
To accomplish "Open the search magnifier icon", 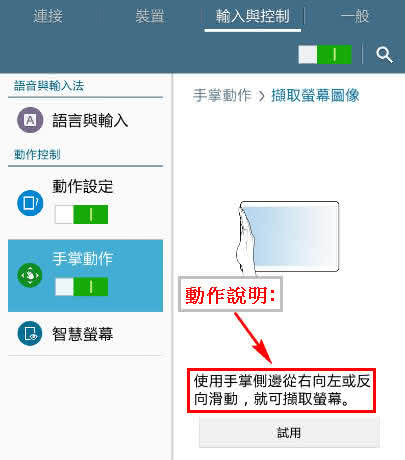I will (x=384, y=55).
